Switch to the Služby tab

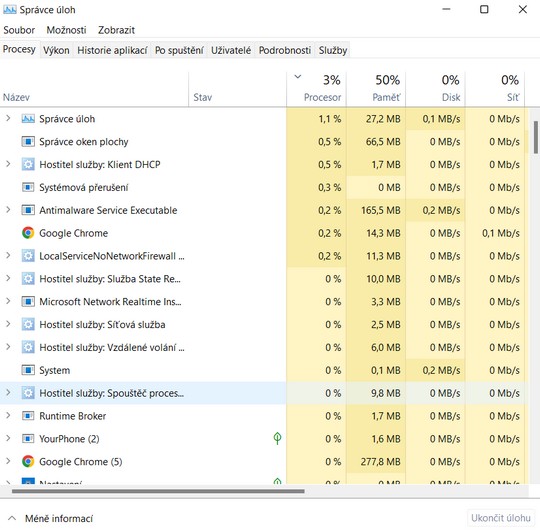click(333, 51)
